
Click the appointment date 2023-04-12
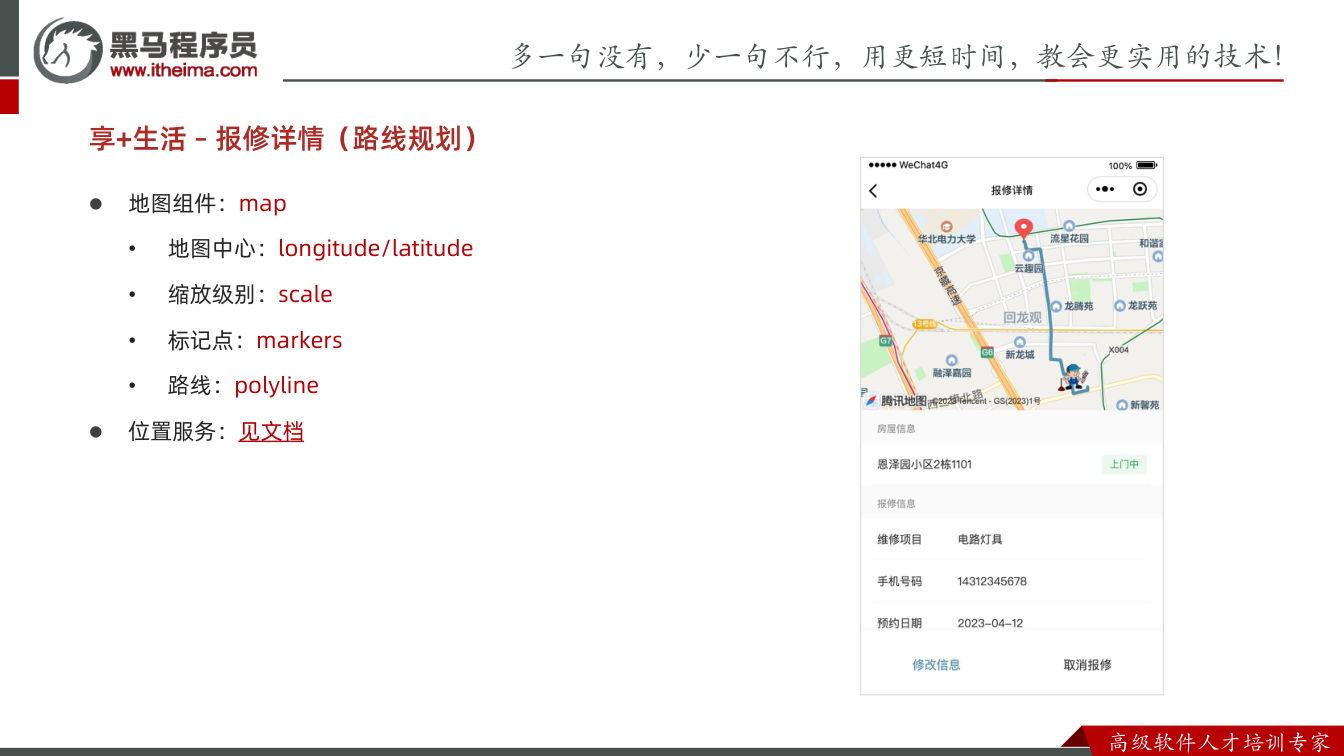(990, 623)
